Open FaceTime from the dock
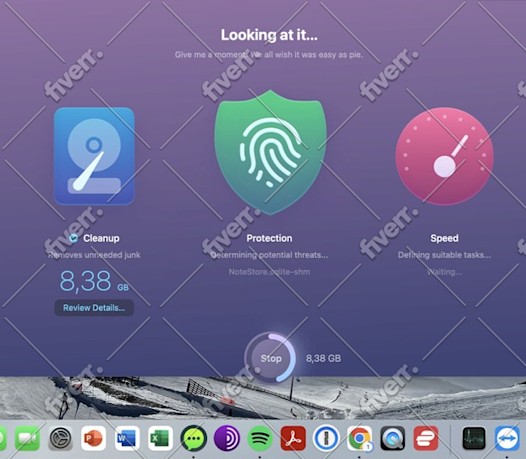Image resolution: width=526 pixels, height=459 pixels. (28, 438)
